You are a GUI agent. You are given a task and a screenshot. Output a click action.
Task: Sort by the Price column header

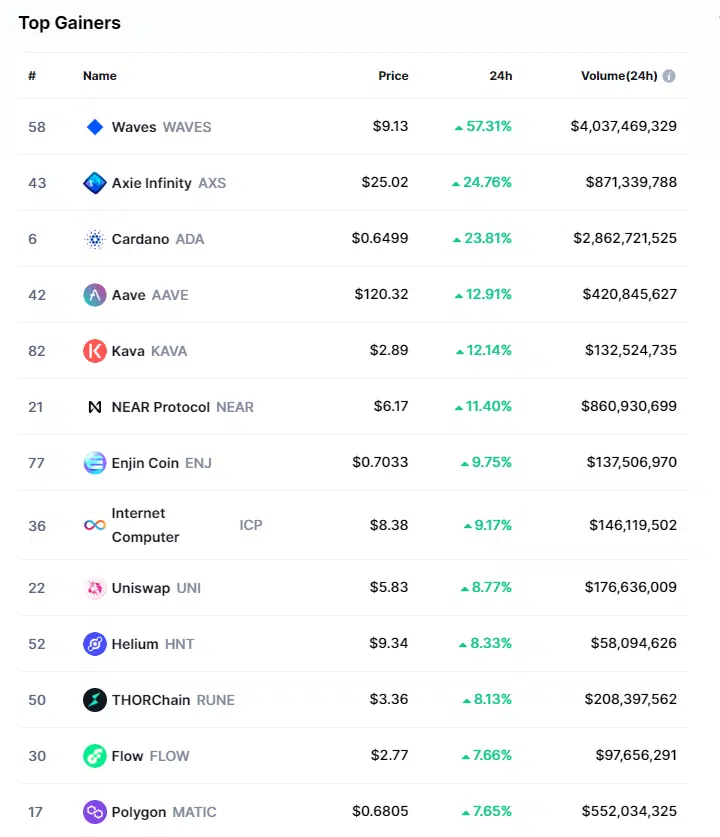[x=393, y=76]
